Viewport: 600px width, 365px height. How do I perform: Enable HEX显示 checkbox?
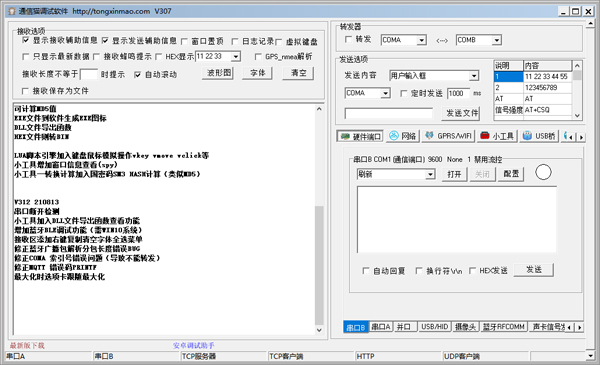coord(159,57)
